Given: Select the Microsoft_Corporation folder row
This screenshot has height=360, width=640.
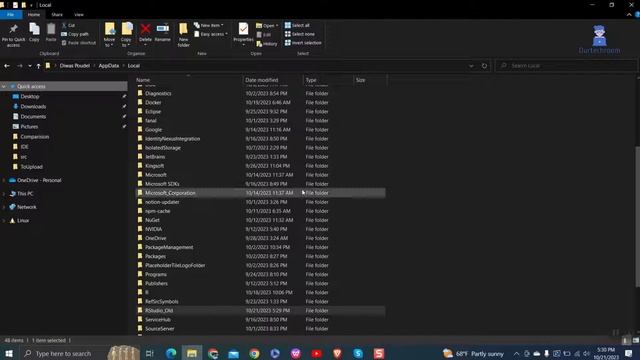Looking at the screenshot, I should pos(260,193).
